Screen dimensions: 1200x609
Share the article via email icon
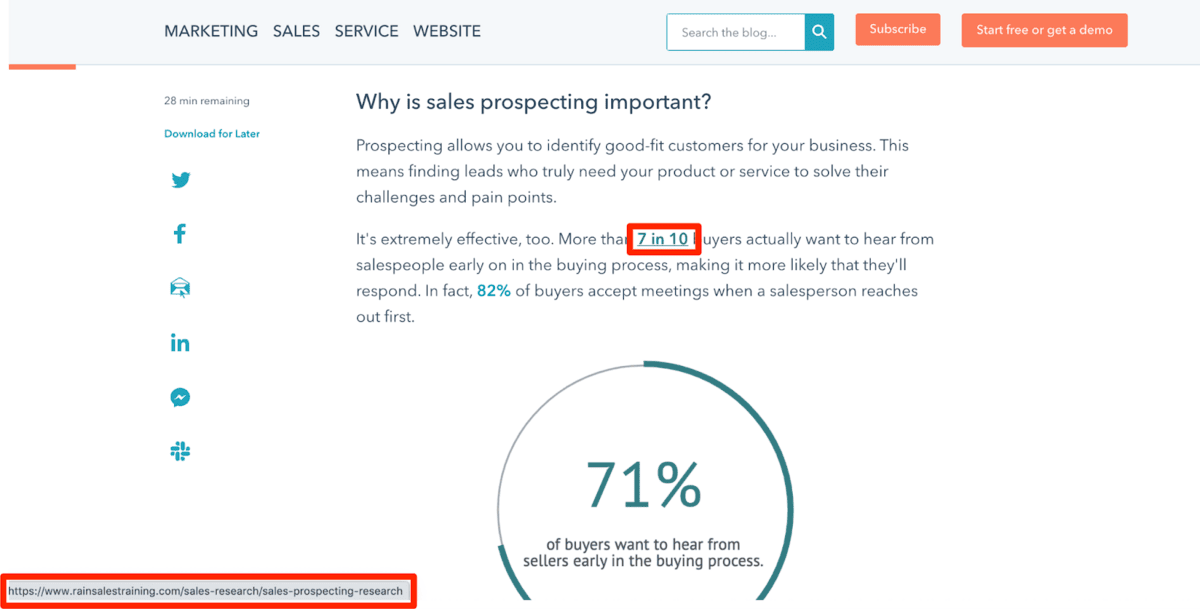[180, 288]
